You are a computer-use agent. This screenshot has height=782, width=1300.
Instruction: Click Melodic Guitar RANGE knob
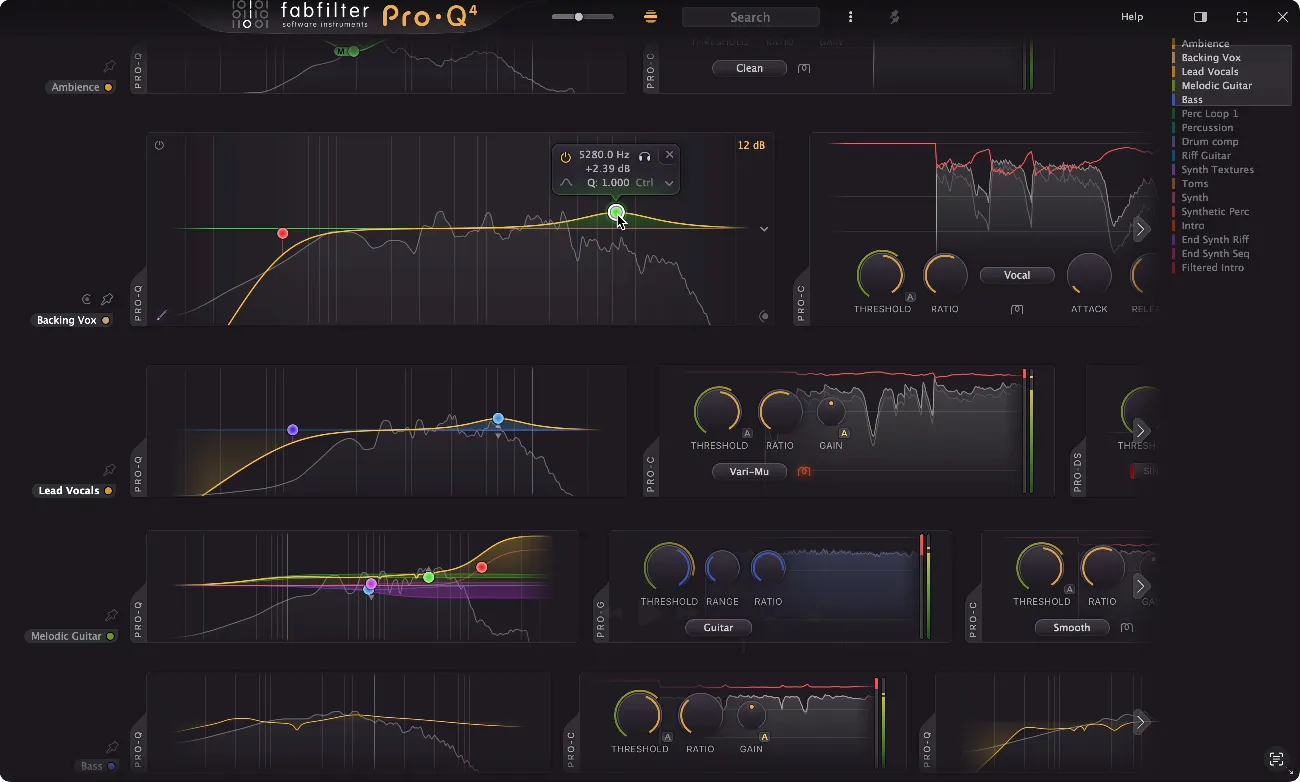pyautogui.click(x=722, y=568)
